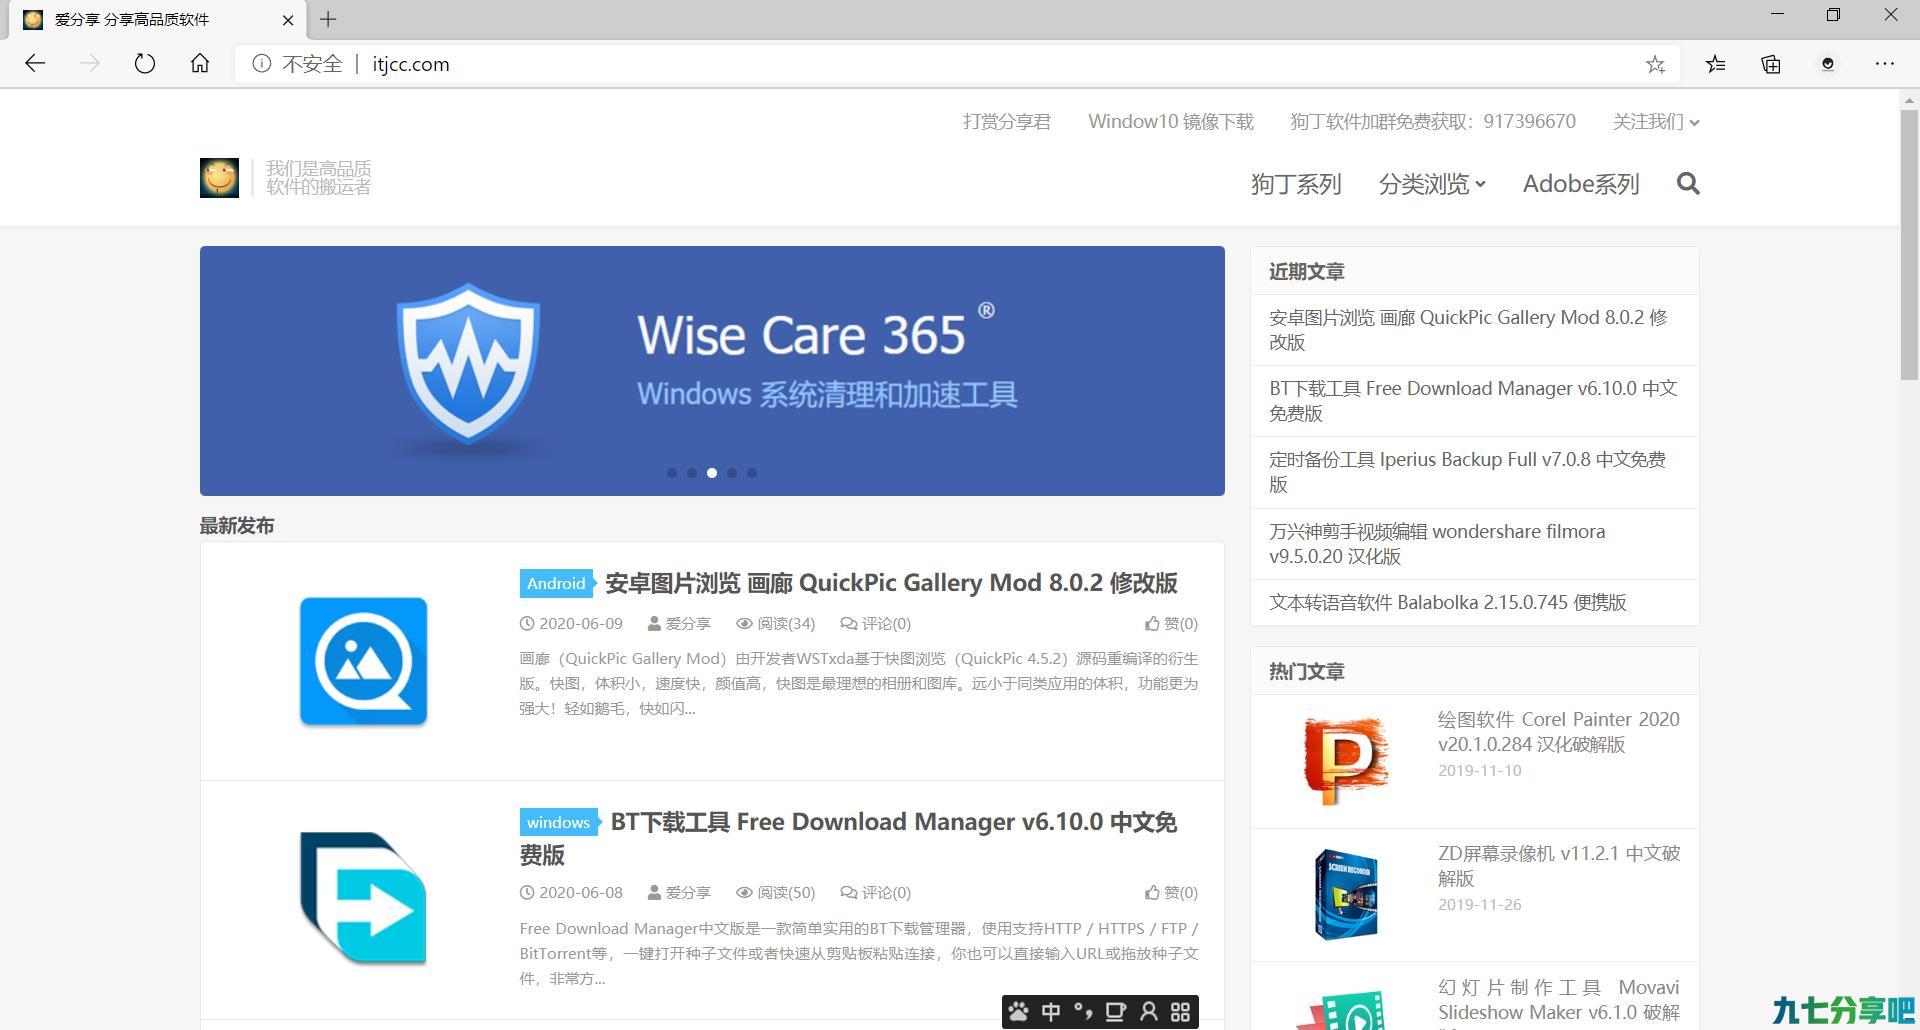Viewport: 1920px width, 1030px height.
Task: Select the fourth carousel slide dot
Action: pos(732,473)
